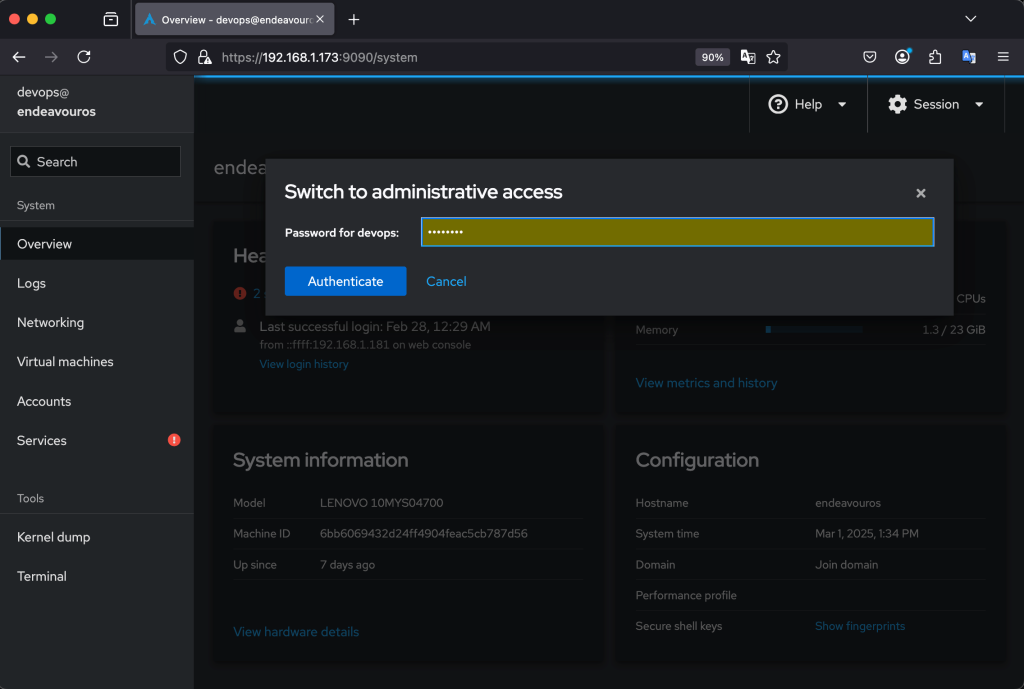Open the list all tabs chevron

click(969, 19)
